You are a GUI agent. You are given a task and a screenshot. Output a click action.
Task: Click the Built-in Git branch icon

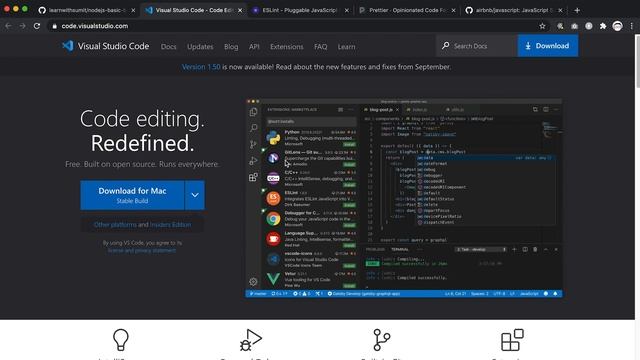[x=382, y=340]
